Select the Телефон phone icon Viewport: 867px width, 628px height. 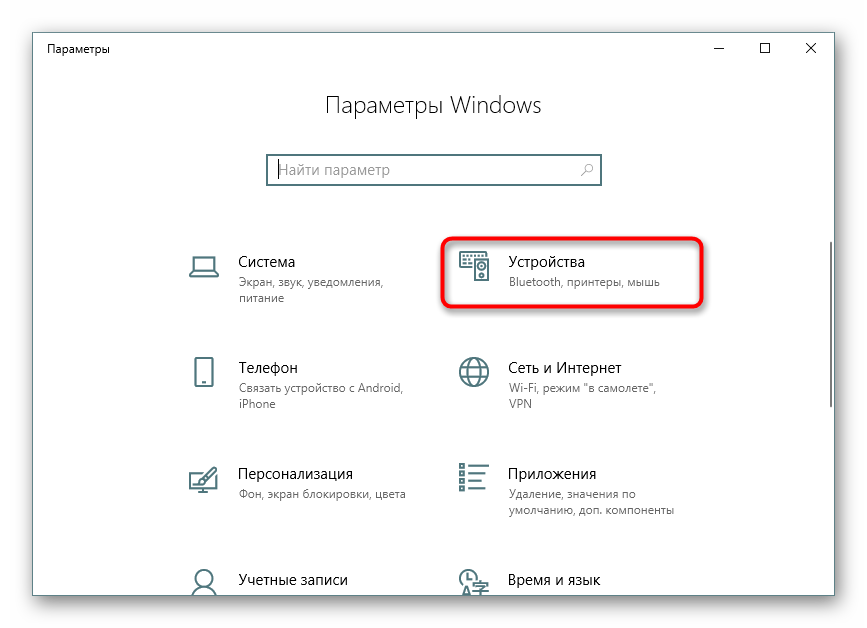(x=203, y=371)
